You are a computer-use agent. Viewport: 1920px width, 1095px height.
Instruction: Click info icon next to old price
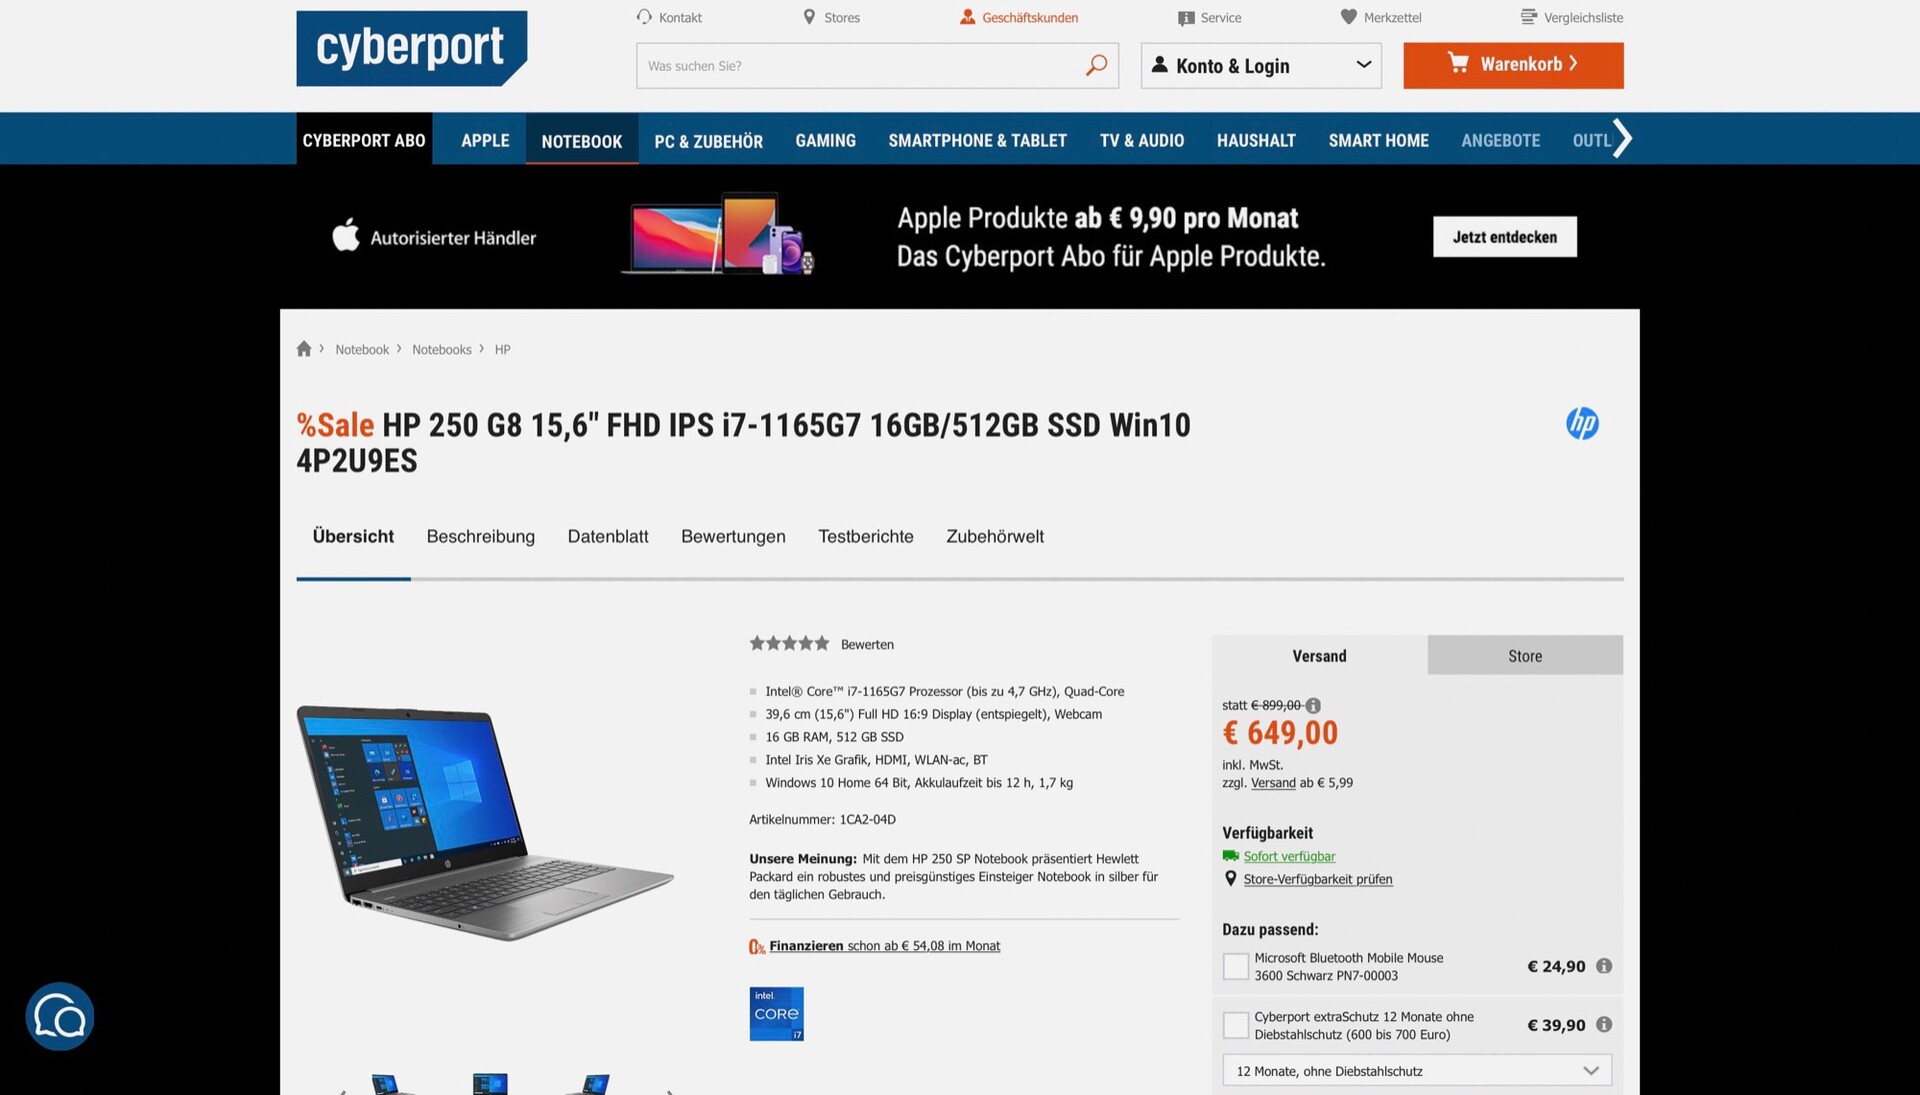pos(1313,705)
